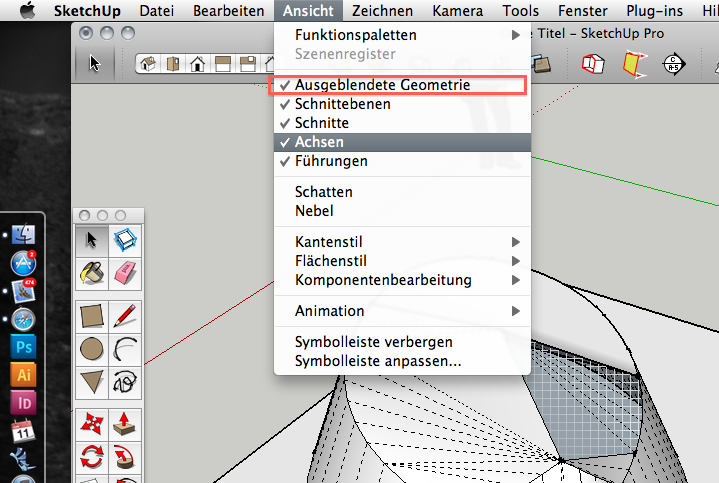Switch to Top view icon
The height and width of the screenshot is (483, 719).
pyautogui.click(x=173, y=64)
